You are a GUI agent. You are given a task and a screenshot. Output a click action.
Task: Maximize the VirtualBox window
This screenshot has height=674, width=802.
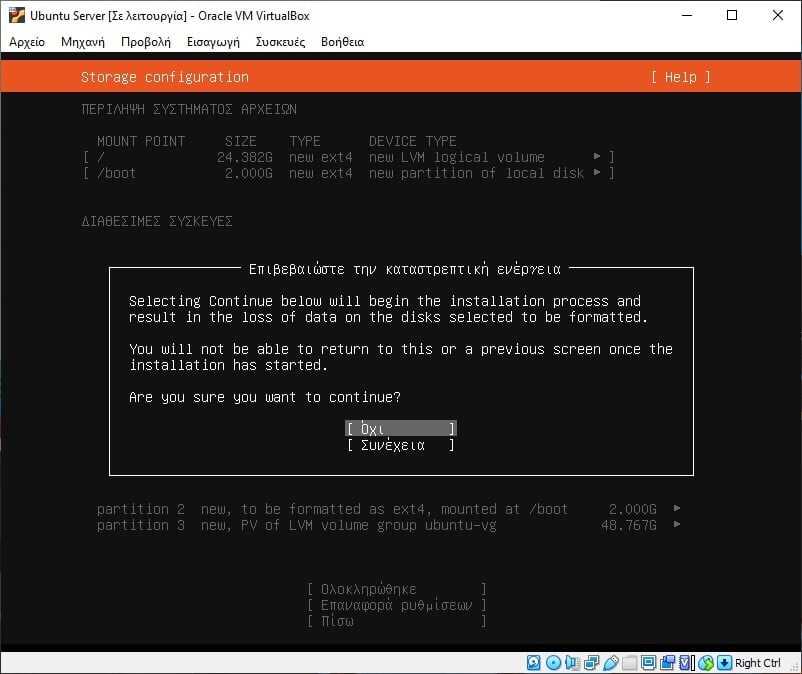point(732,15)
